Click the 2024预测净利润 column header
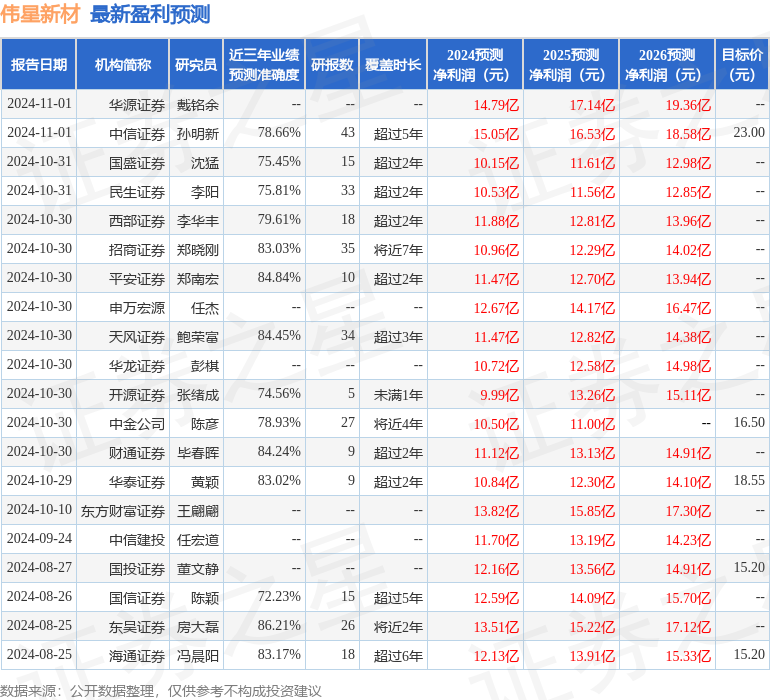Viewport: 770px width, 700px height. pyautogui.click(x=475, y=64)
